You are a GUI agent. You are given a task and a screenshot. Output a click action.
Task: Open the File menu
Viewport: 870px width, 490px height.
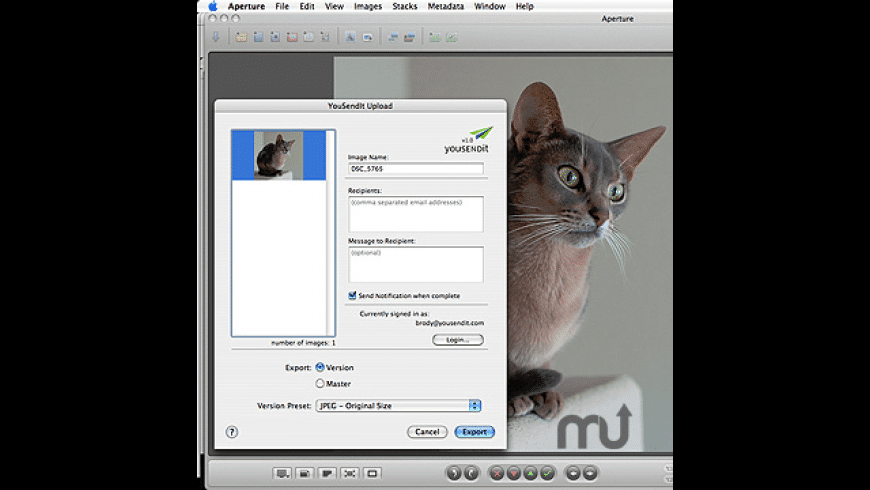click(x=282, y=6)
